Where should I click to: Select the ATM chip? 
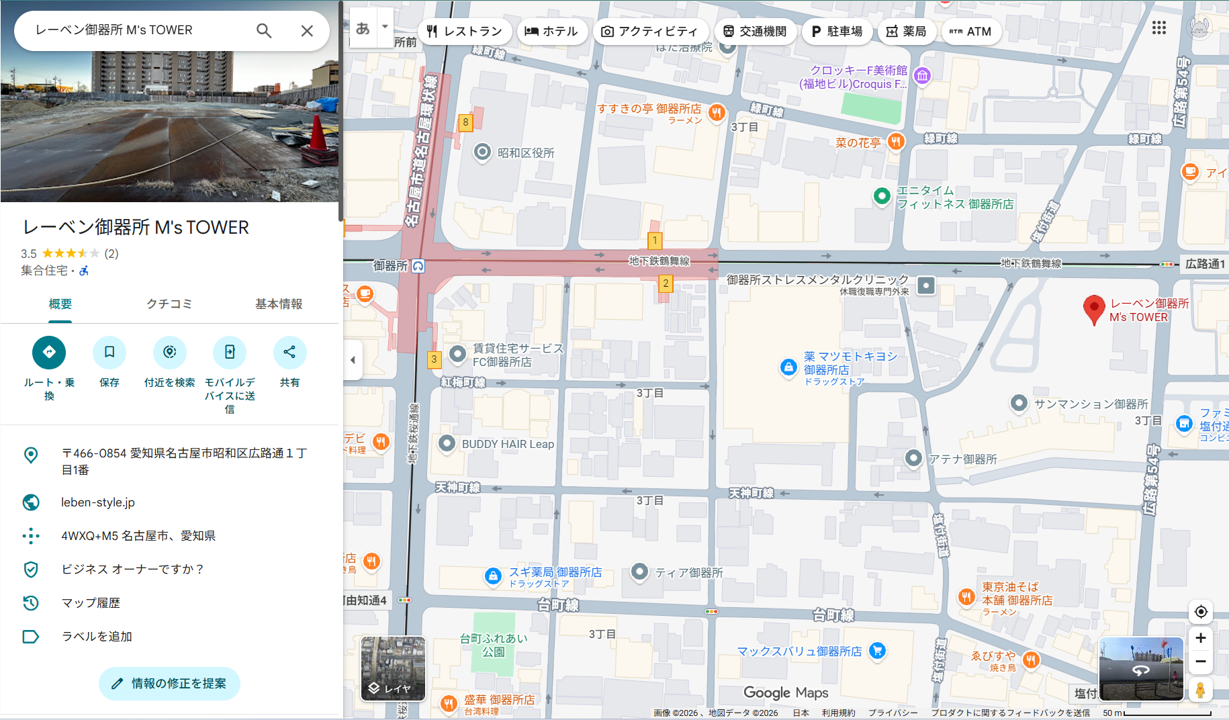point(970,31)
